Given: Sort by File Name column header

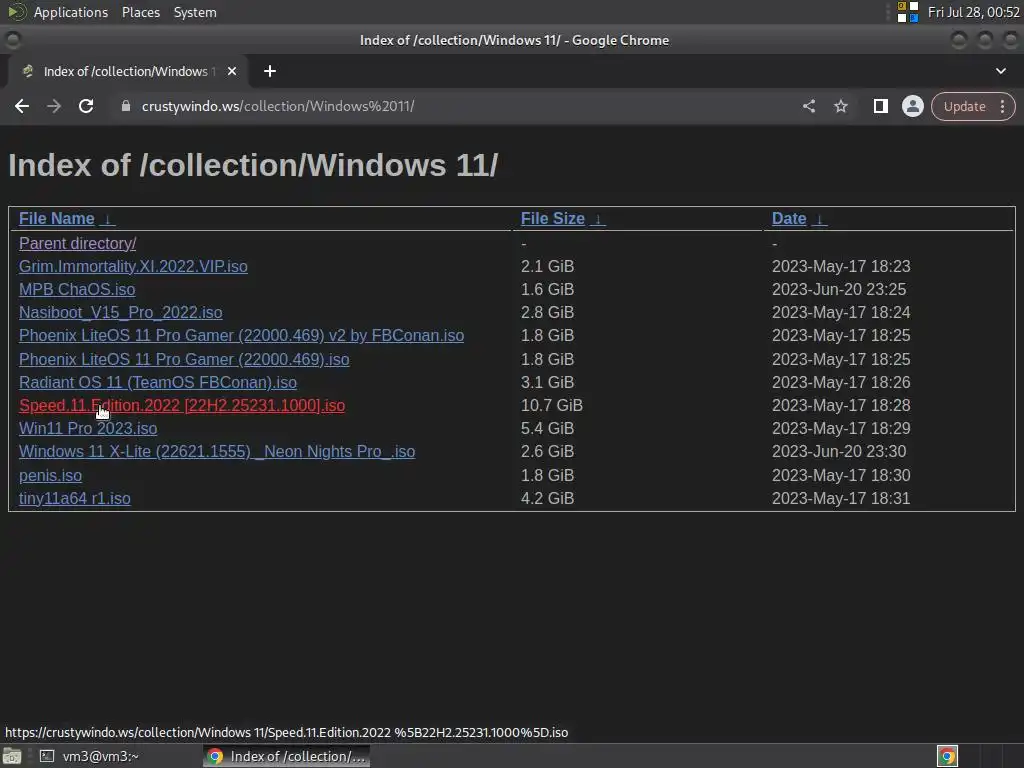Looking at the screenshot, I should point(57,219).
